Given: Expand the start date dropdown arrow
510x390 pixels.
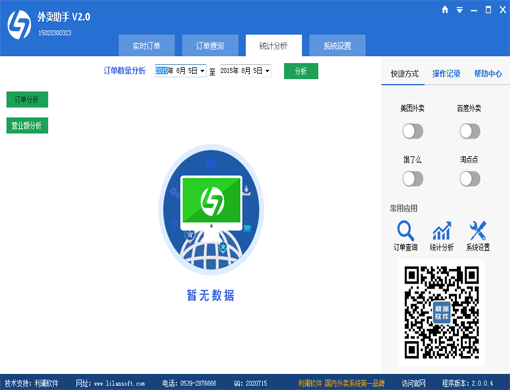Looking at the screenshot, I should point(202,71).
